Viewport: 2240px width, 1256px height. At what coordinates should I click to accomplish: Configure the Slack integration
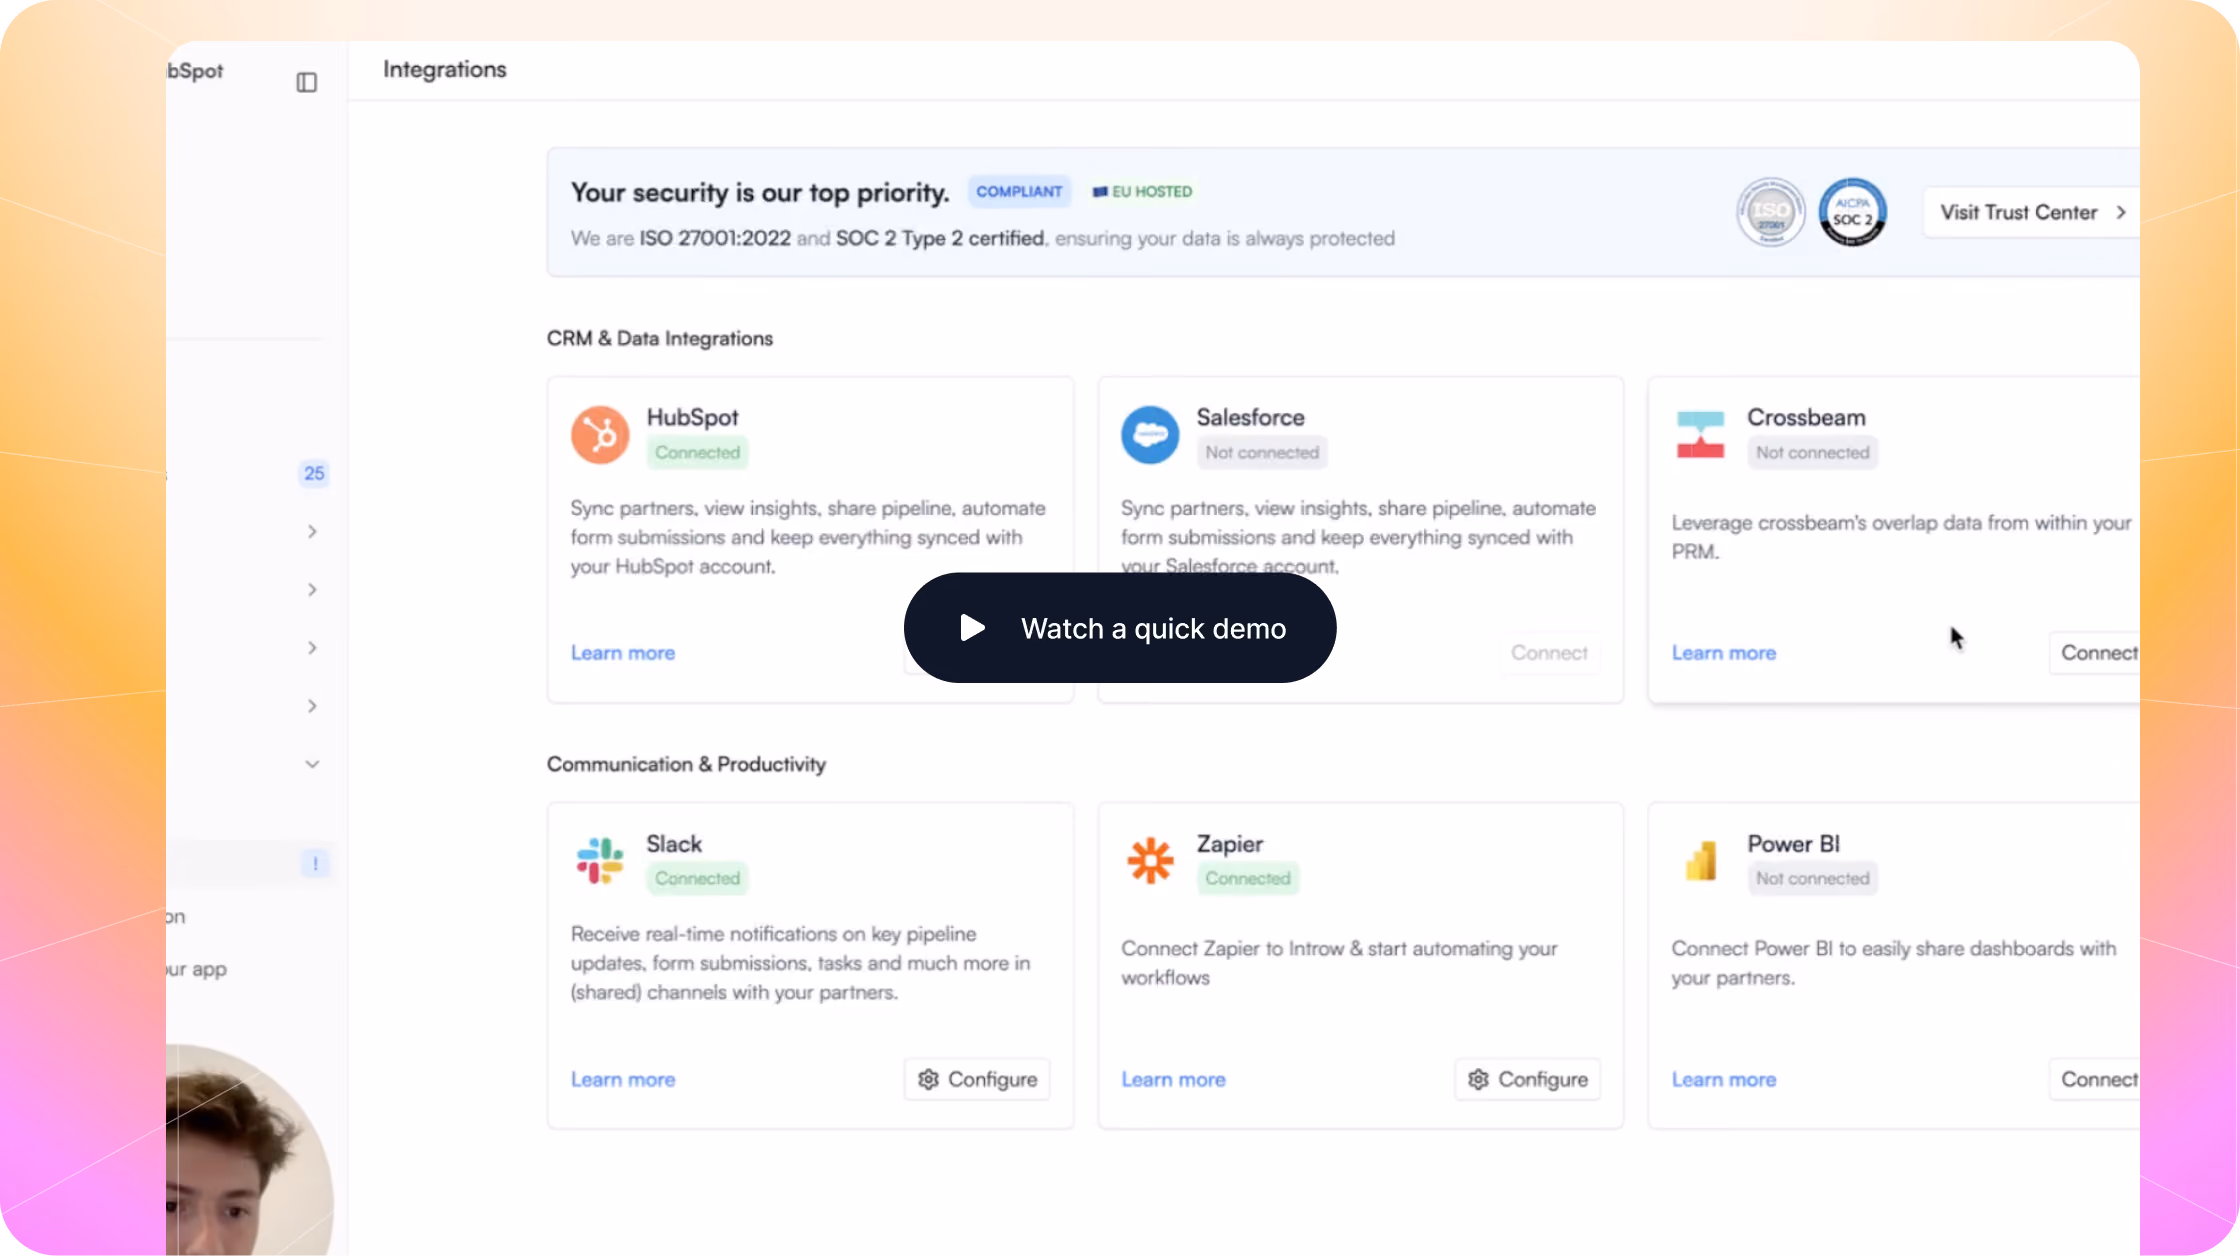tap(977, 1080)
